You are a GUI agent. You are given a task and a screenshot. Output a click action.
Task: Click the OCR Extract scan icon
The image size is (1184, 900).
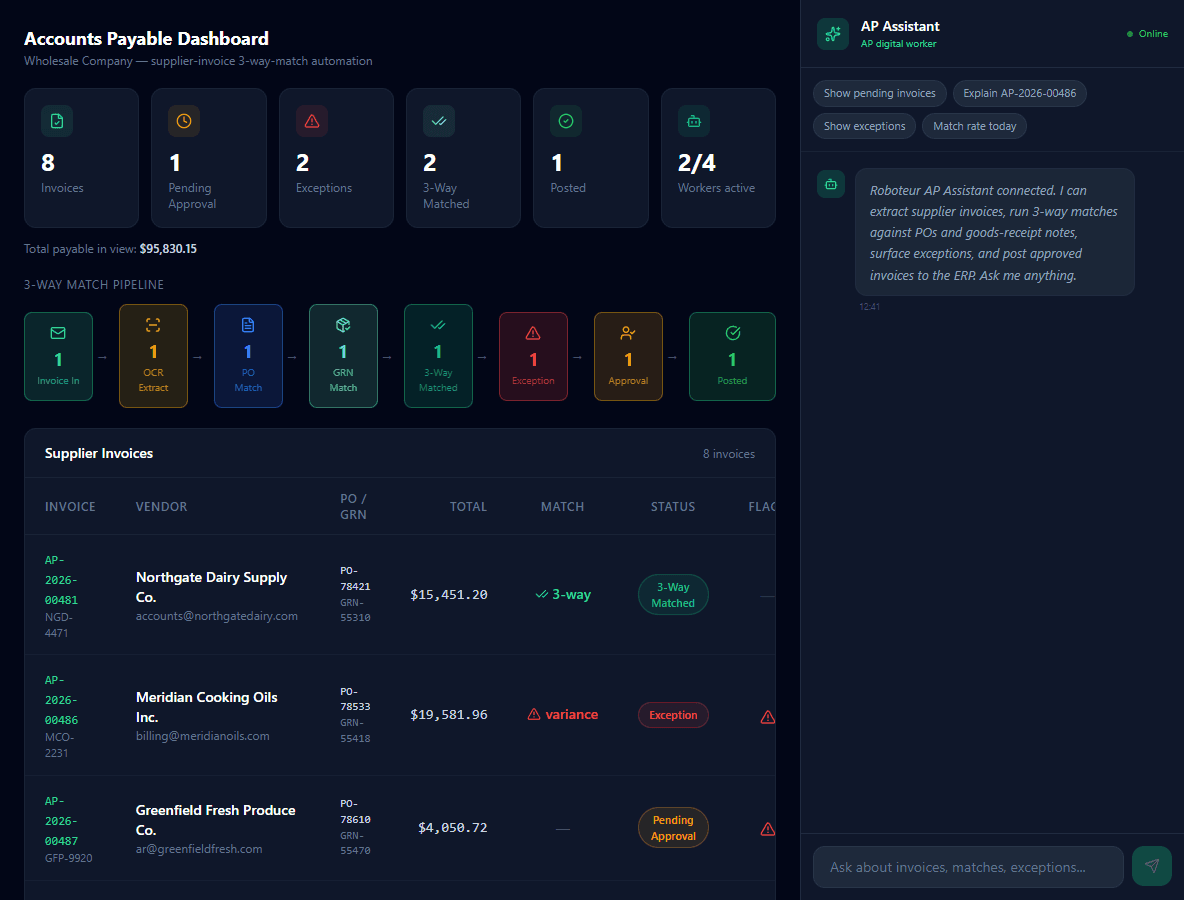153,325
